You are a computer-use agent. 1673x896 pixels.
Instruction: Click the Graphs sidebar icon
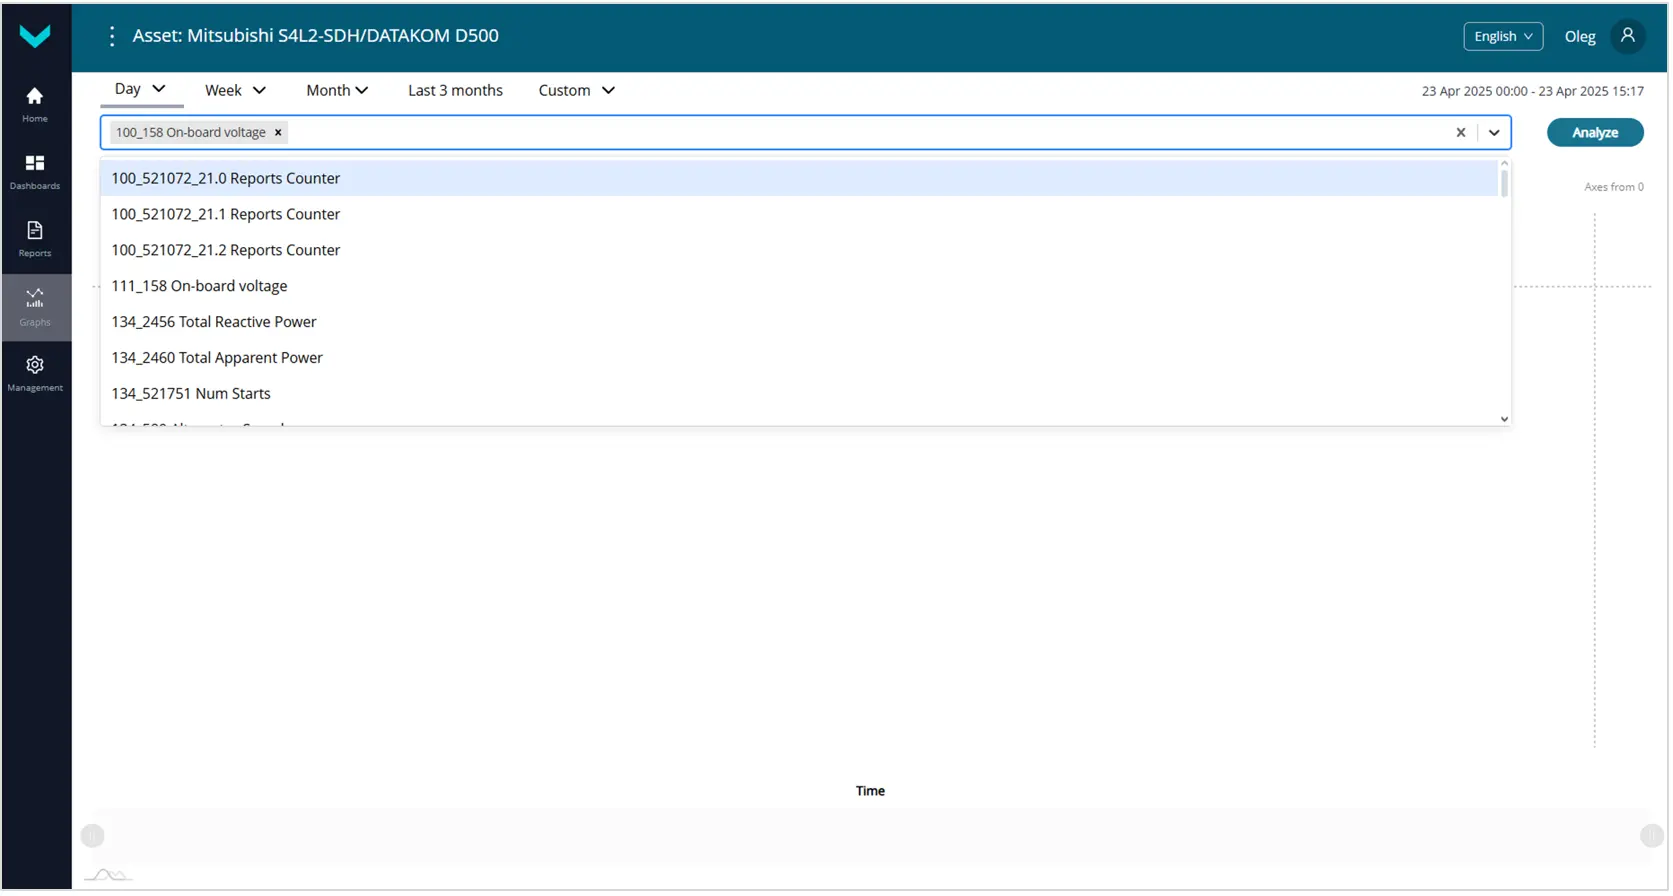pyautogui.click(x=35, y=306)
